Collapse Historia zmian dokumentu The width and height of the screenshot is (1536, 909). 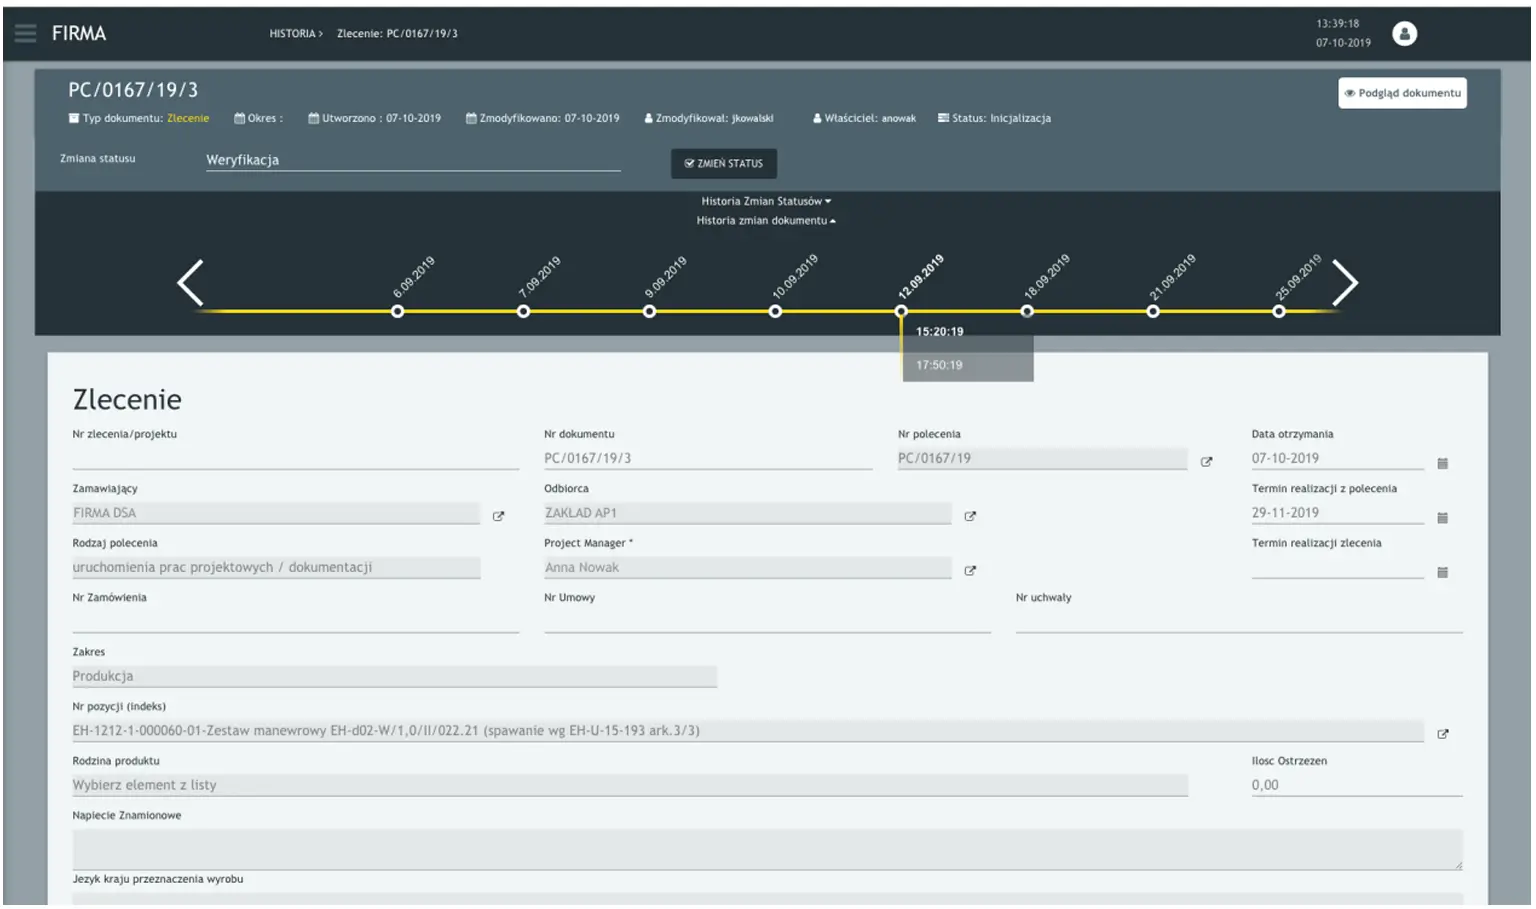click(x=766, y=221)
